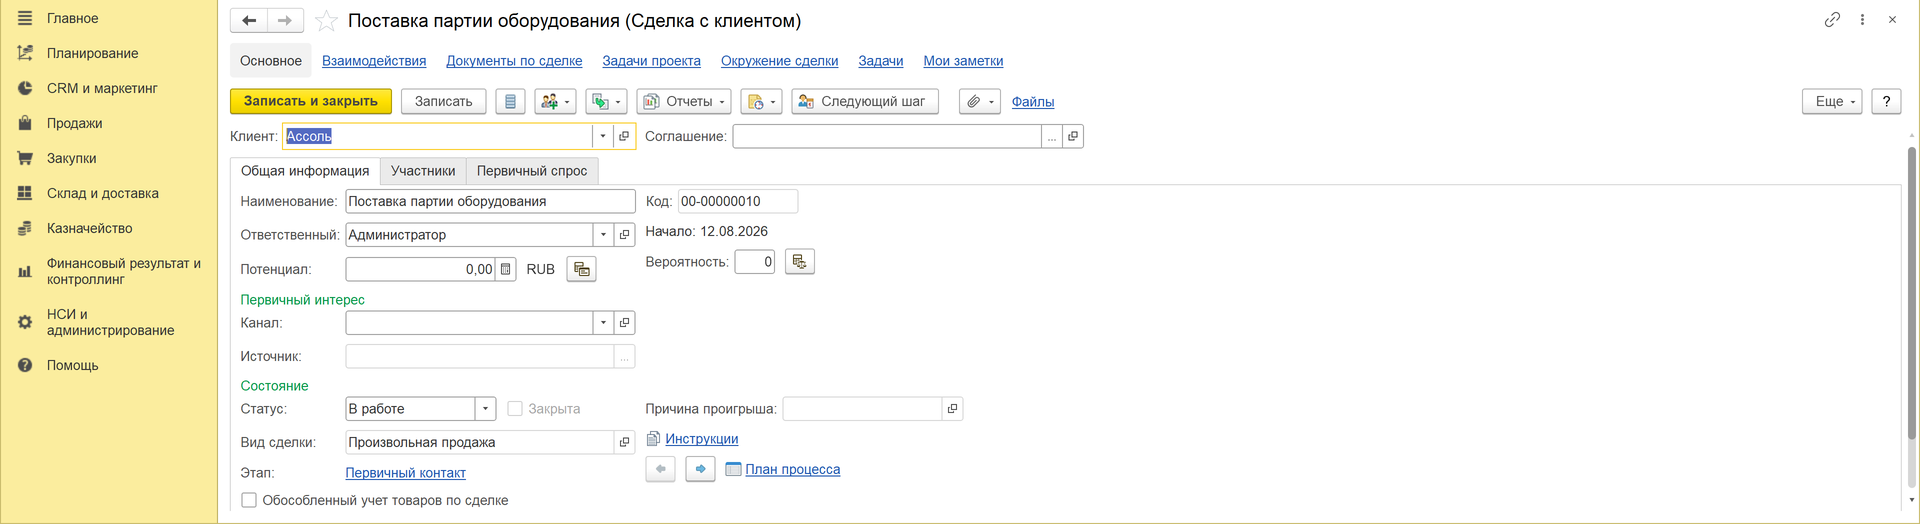Go to next stage blue arrow

700,469
